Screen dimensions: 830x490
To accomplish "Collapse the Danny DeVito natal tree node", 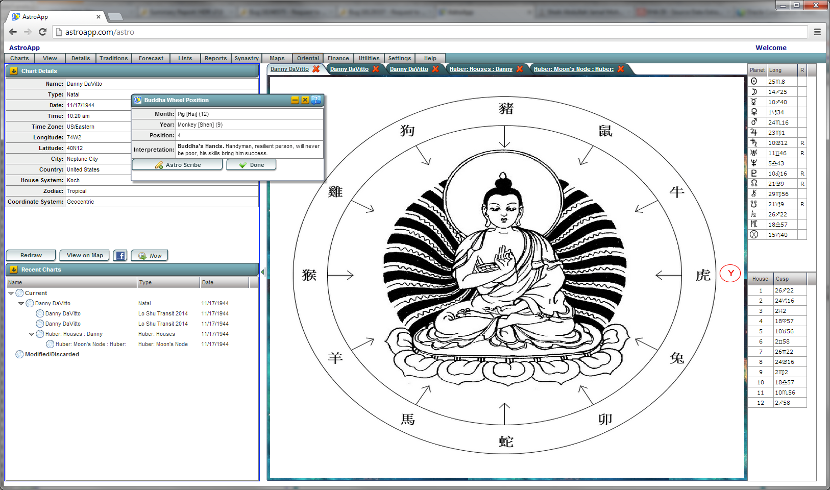I will (21, 302).
